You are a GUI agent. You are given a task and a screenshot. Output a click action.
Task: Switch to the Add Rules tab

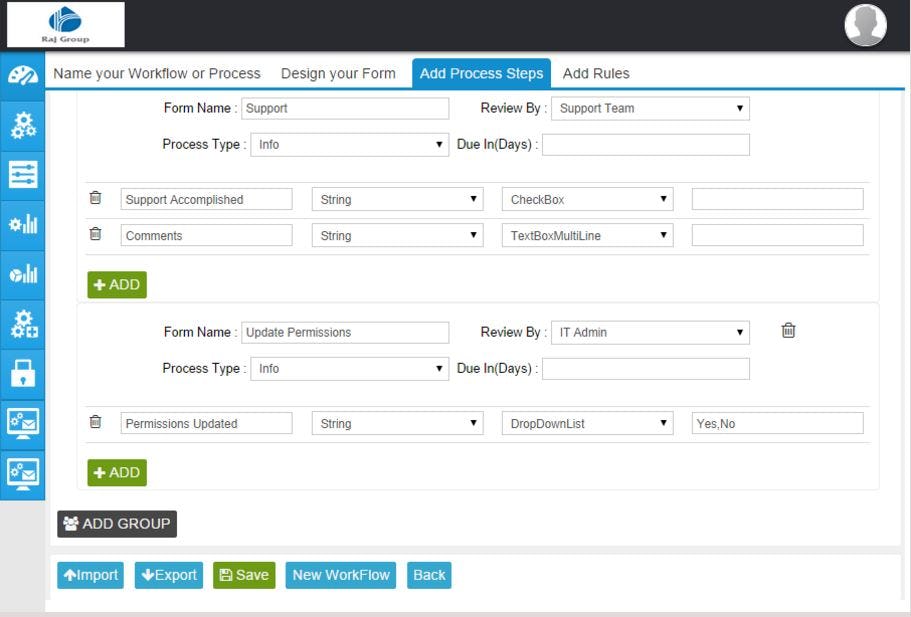click(596, 73)
